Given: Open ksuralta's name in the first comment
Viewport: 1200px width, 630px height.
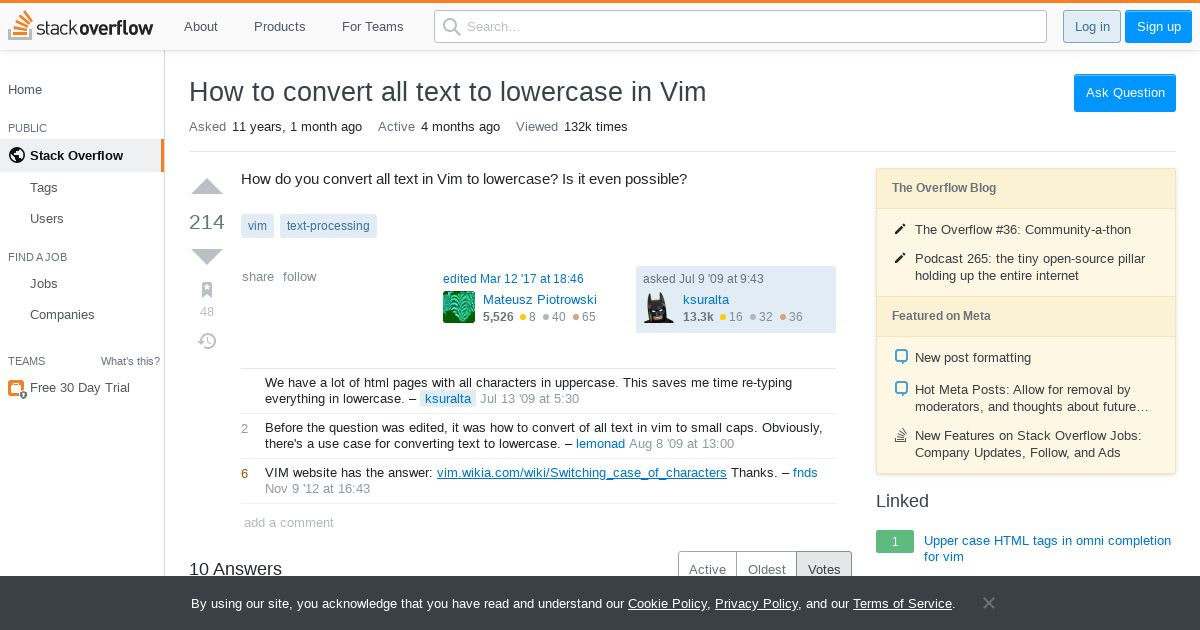Looking at the screenshot, I should click(447, 399).
